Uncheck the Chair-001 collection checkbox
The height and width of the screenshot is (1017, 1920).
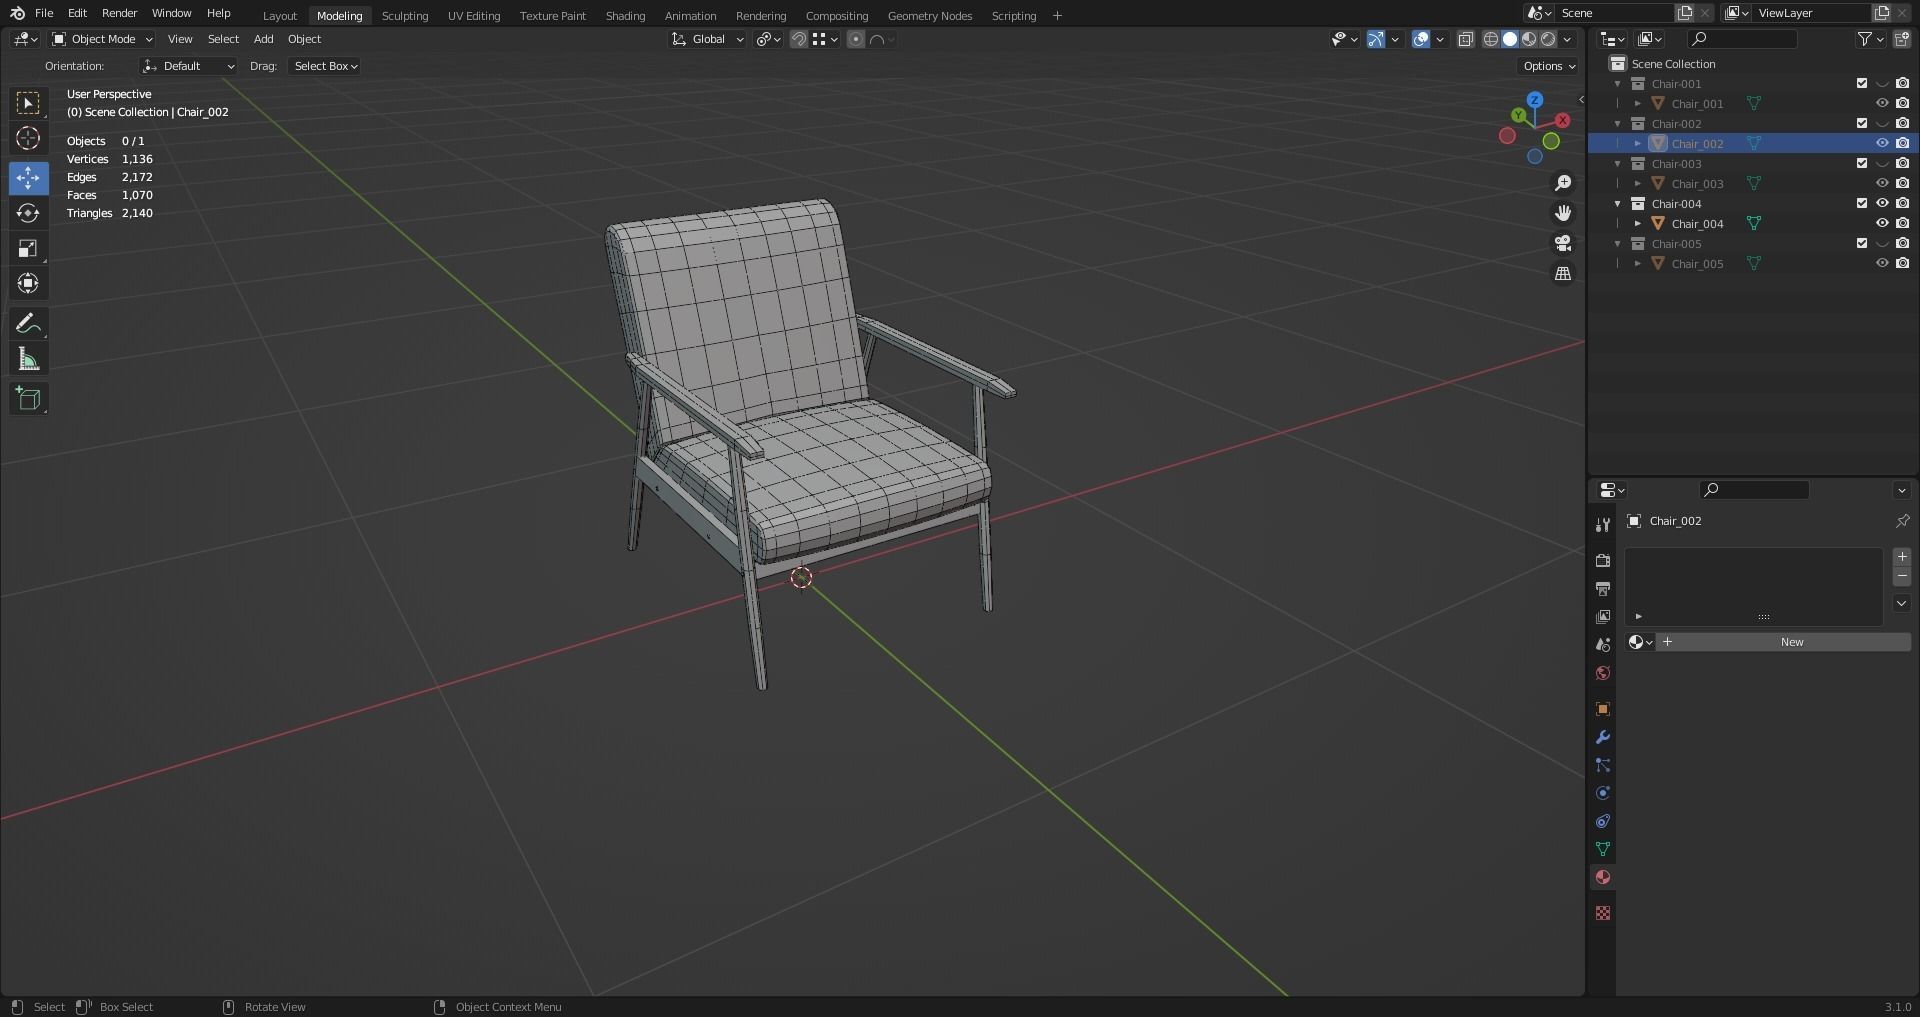tap(1862, 83)
